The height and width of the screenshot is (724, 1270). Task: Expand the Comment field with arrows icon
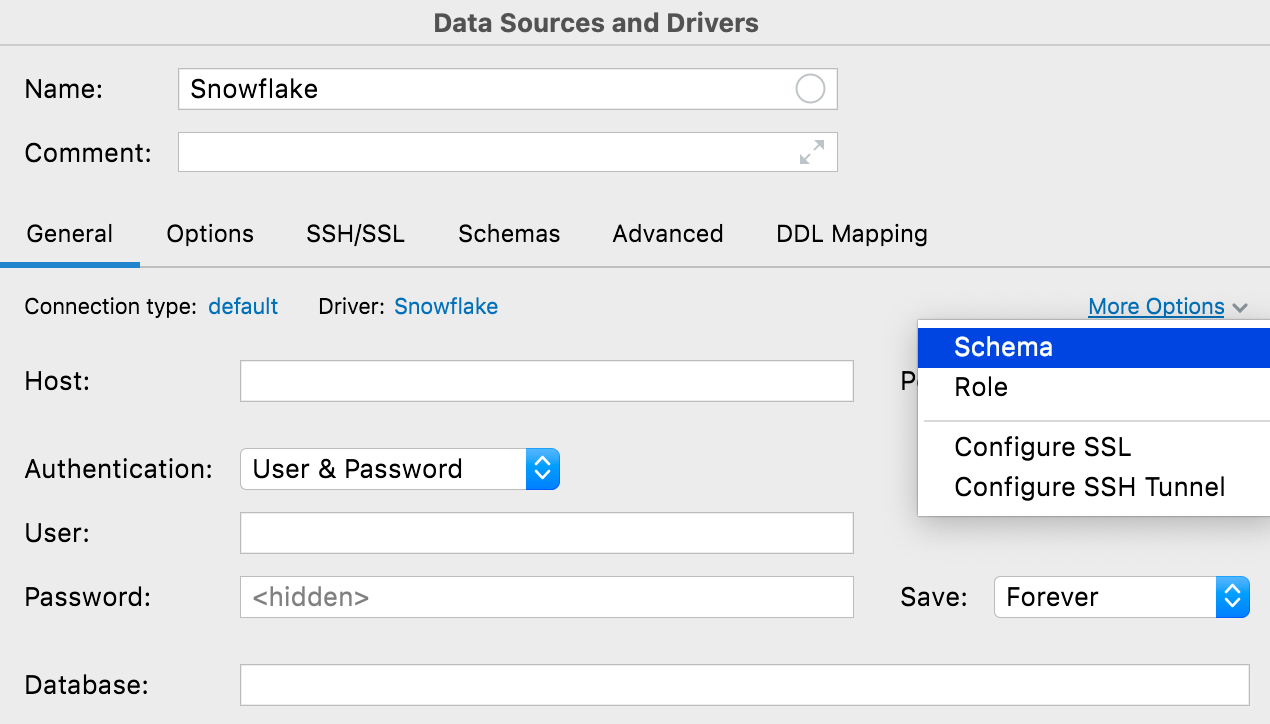[x=812, y=152]
